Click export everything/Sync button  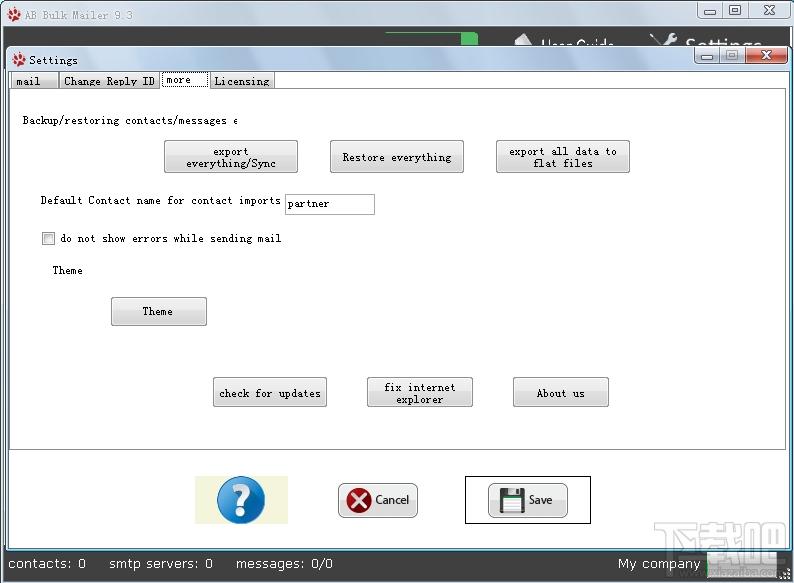click(231, 157)
